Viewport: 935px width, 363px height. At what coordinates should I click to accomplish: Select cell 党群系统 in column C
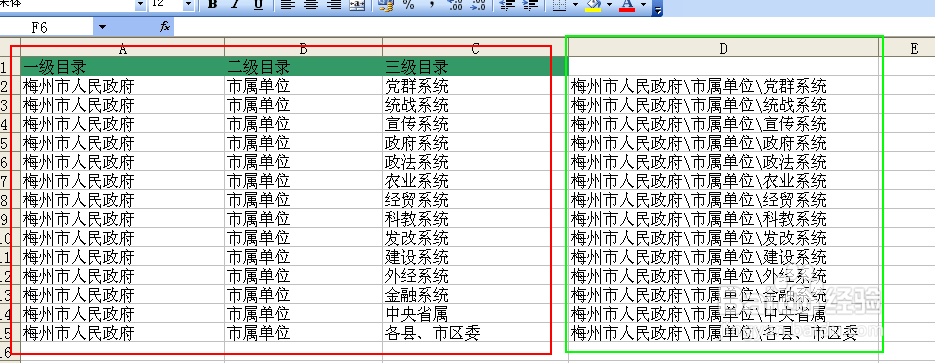coord(475,86)
